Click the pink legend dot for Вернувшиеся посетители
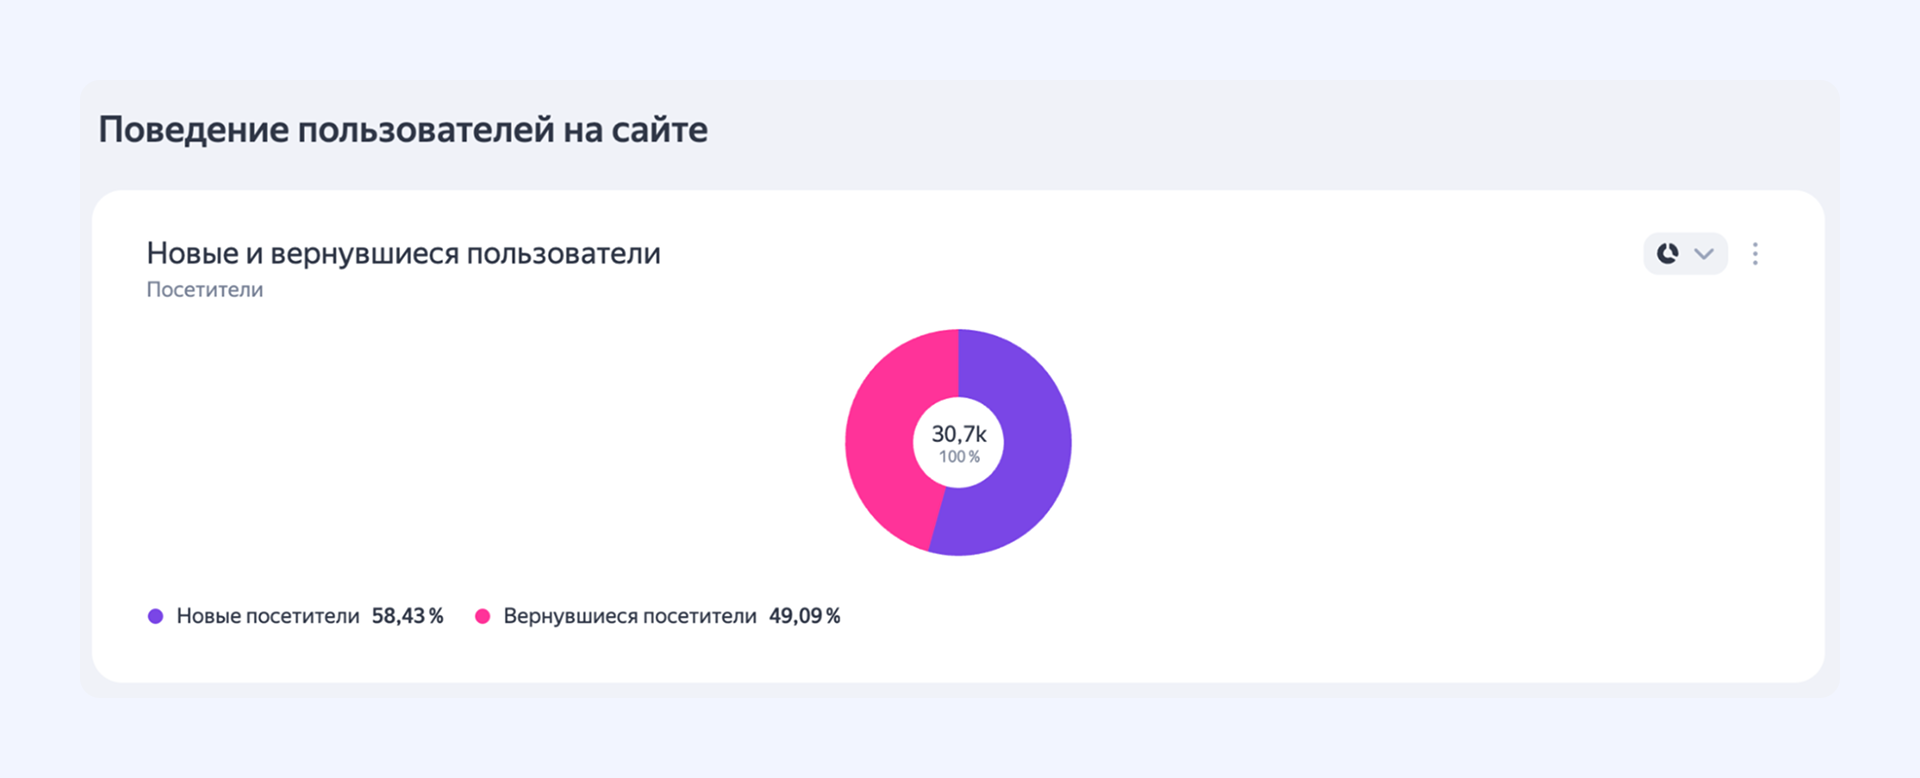The height and width of the screenshot is (778, 1920). click(x=482, y=616)
